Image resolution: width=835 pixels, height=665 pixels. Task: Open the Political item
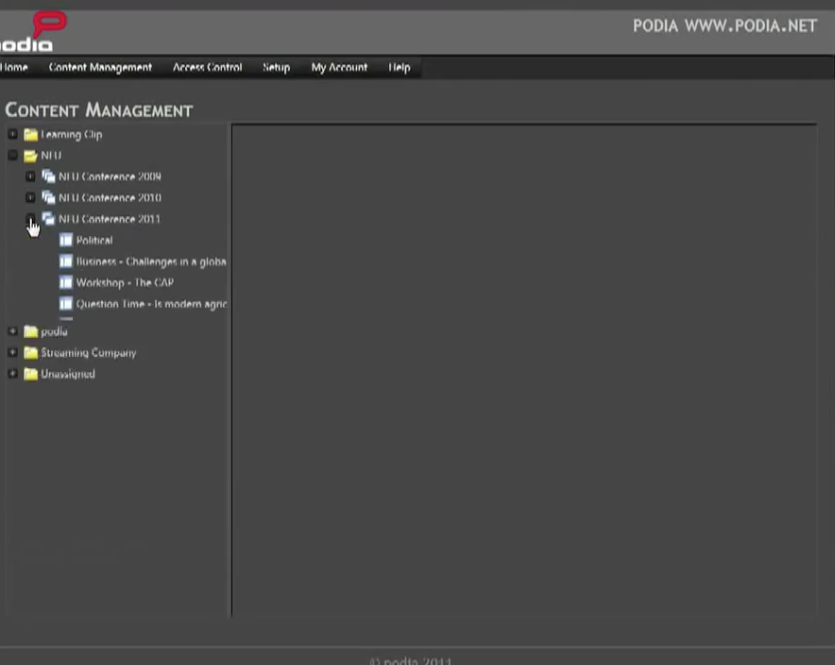[x=94, y=240]
